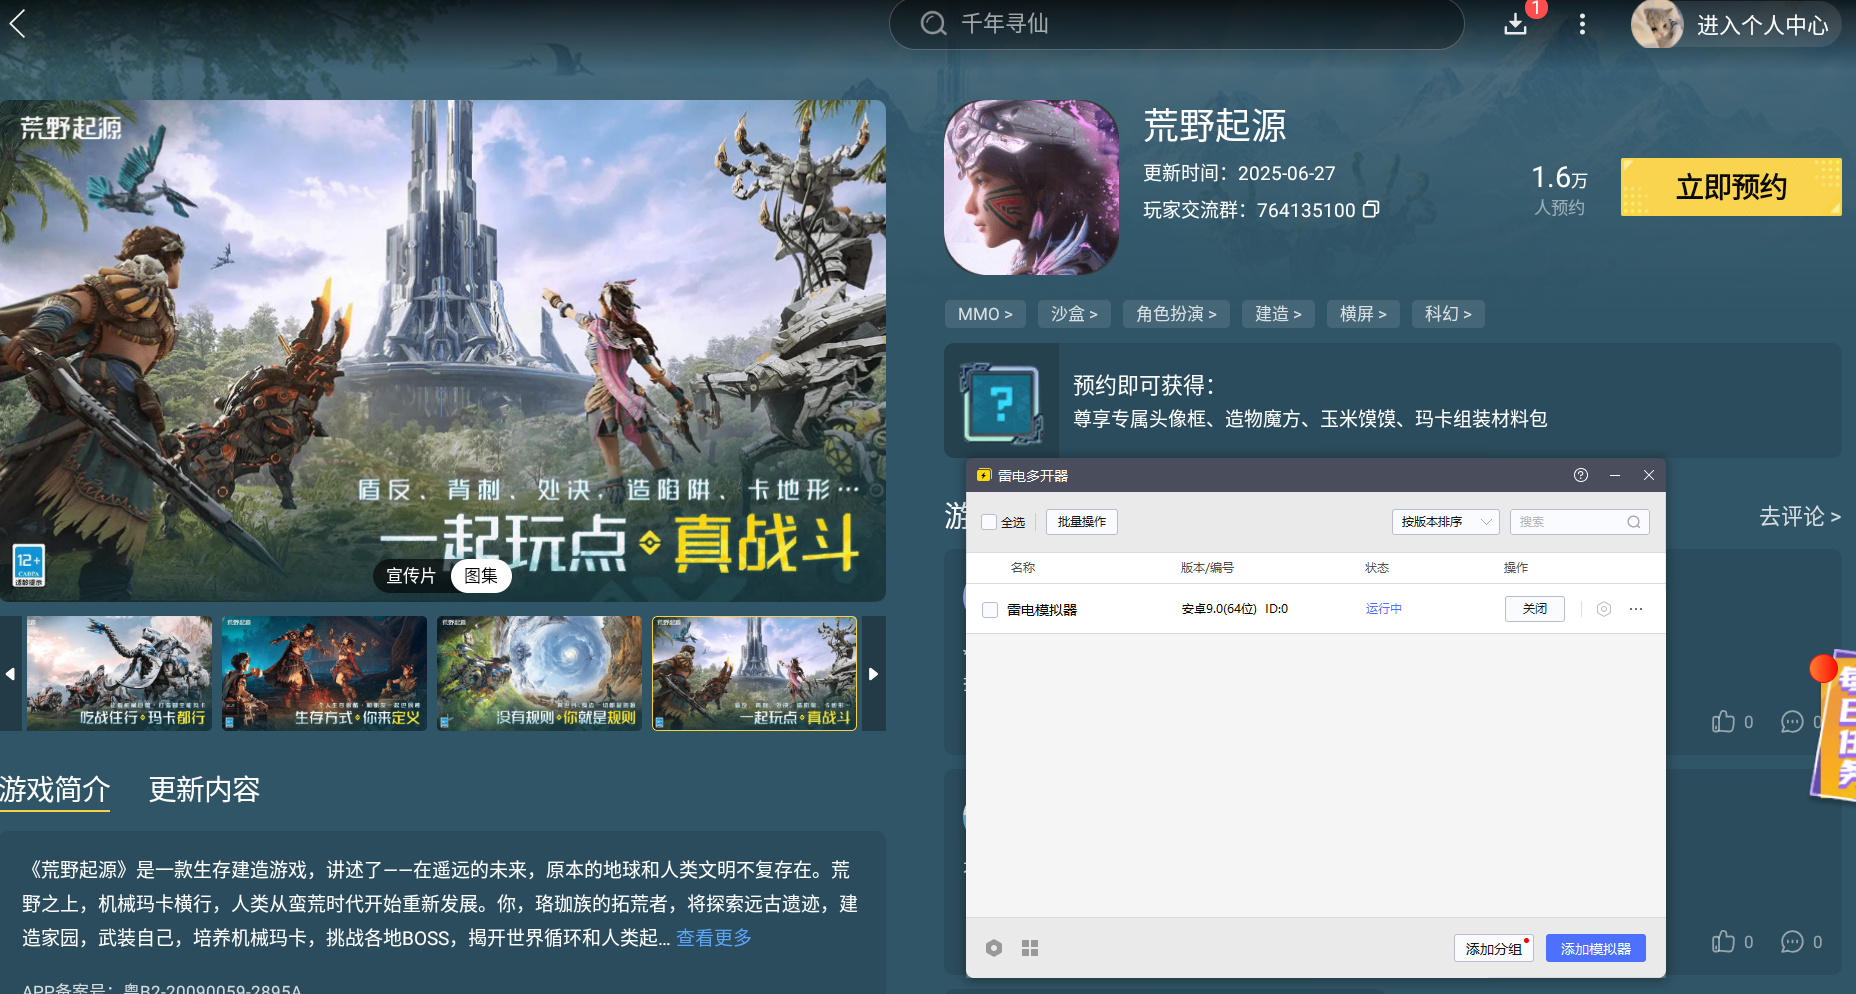Viewport: 1856px width, 994px height.
Task: Check the 雷电模拟器 row checkbox
Action: click(990, 610)
